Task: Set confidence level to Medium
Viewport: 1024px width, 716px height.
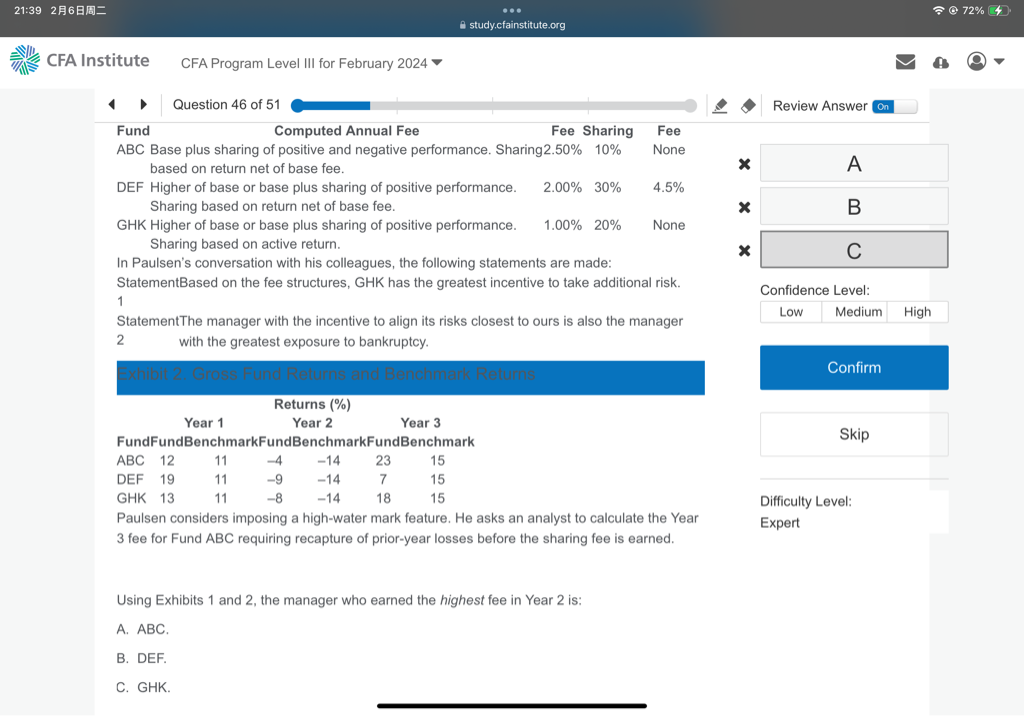Action: (857, 312)
